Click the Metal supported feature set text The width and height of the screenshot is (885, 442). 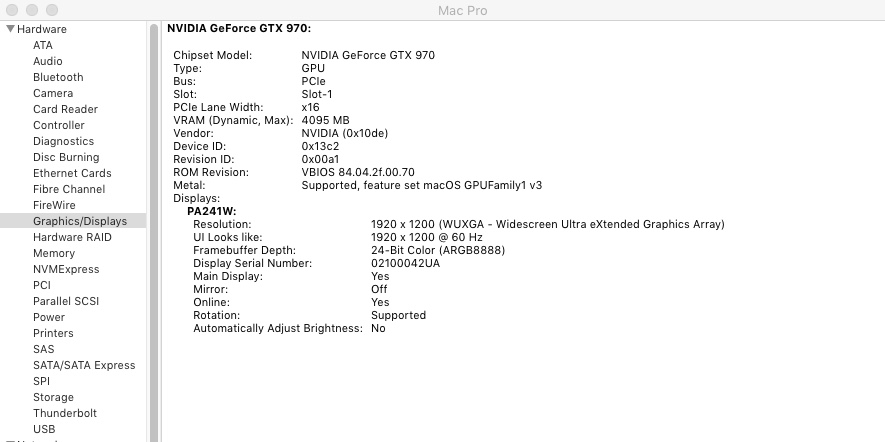pyautogui.click(x=422, y=185)
